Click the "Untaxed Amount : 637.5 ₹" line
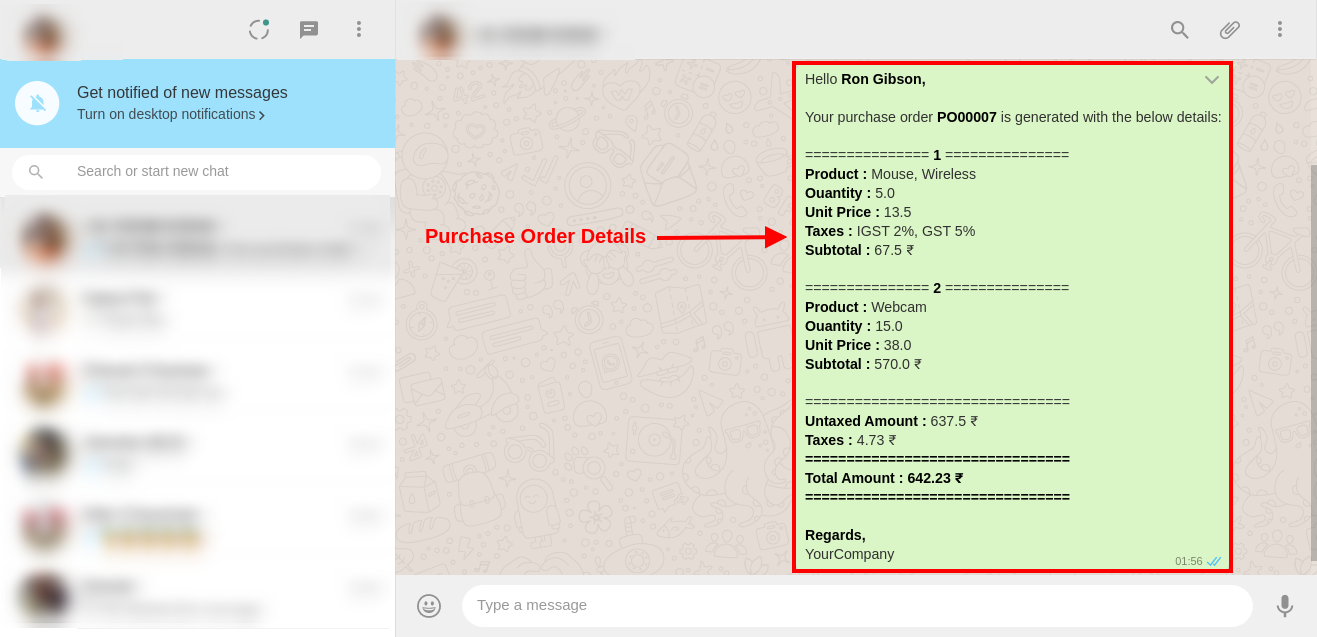The width and height of the screenshot is (1317, 637). click(891, 421)
